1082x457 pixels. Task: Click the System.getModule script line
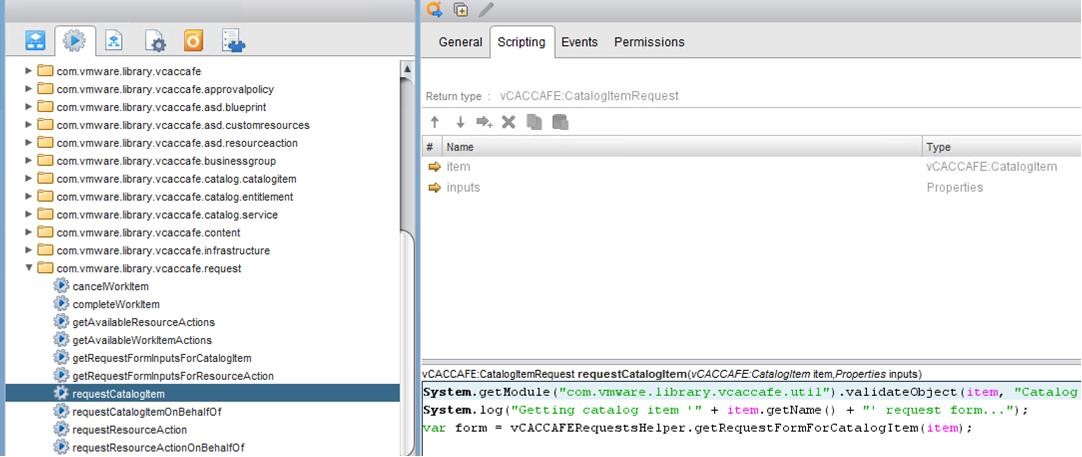tap(751, 392)
